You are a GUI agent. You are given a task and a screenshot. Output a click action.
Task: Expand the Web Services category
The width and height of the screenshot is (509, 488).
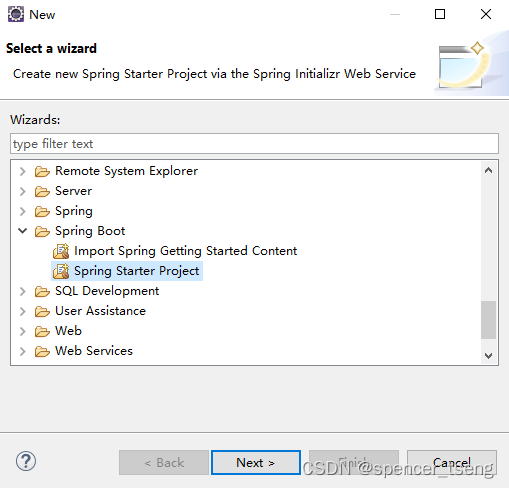tap(22, 351)
